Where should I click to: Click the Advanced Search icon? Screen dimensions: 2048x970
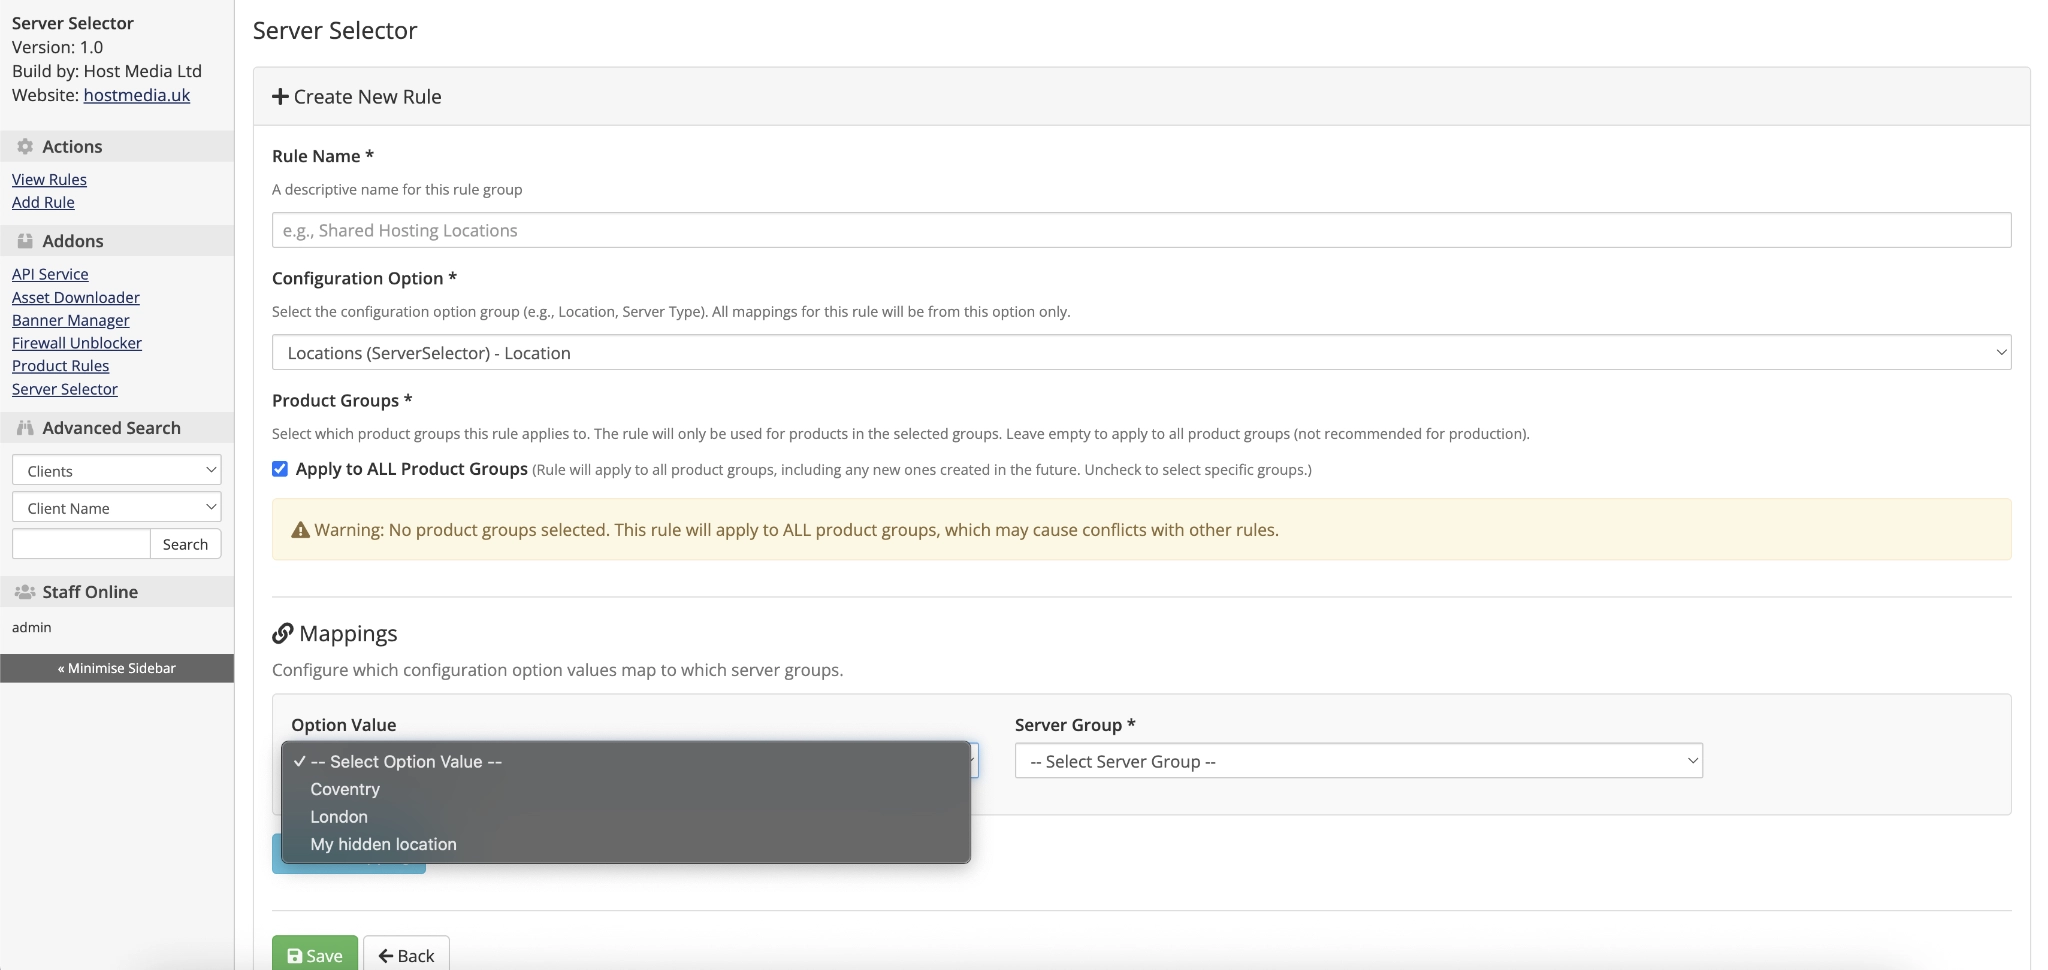pyautogui.click(x=24, y=427)
